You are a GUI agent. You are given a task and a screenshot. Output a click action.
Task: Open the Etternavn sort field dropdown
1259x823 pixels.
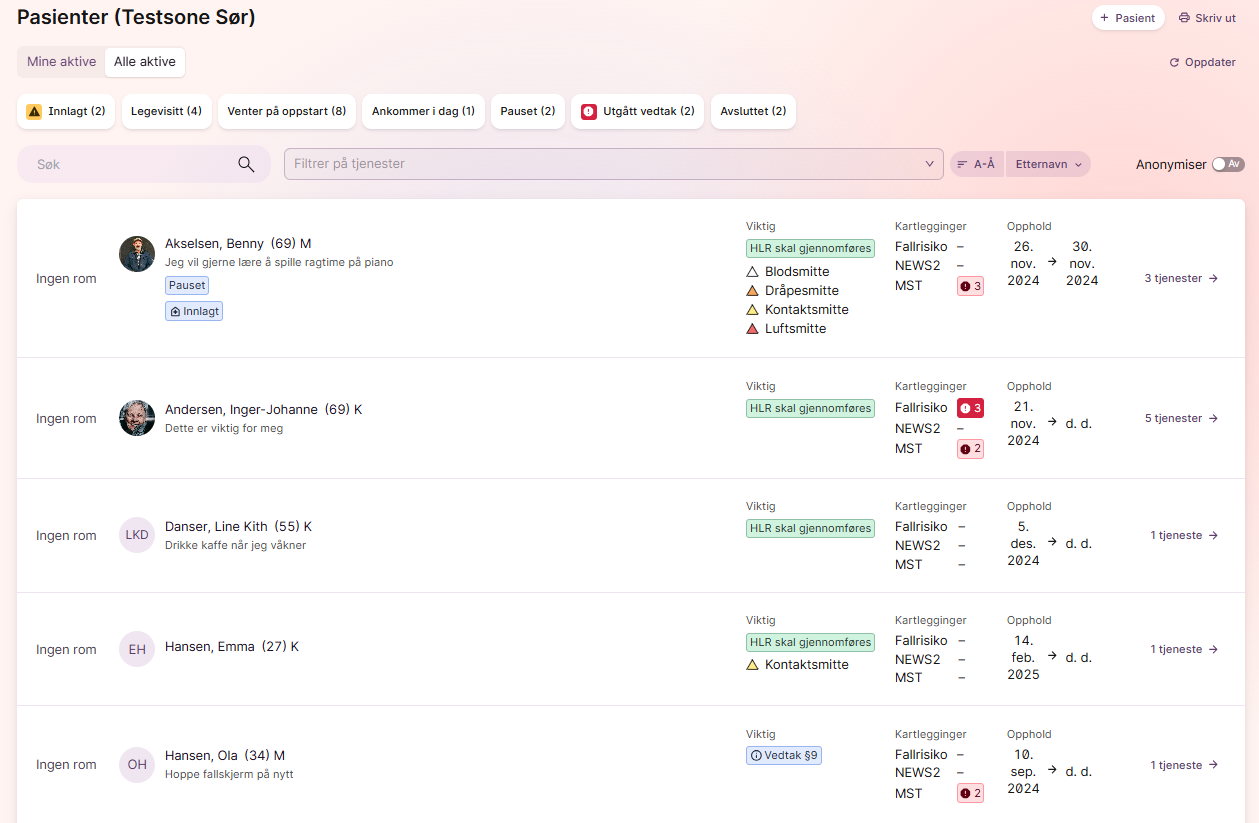(x=1048, y=164)
